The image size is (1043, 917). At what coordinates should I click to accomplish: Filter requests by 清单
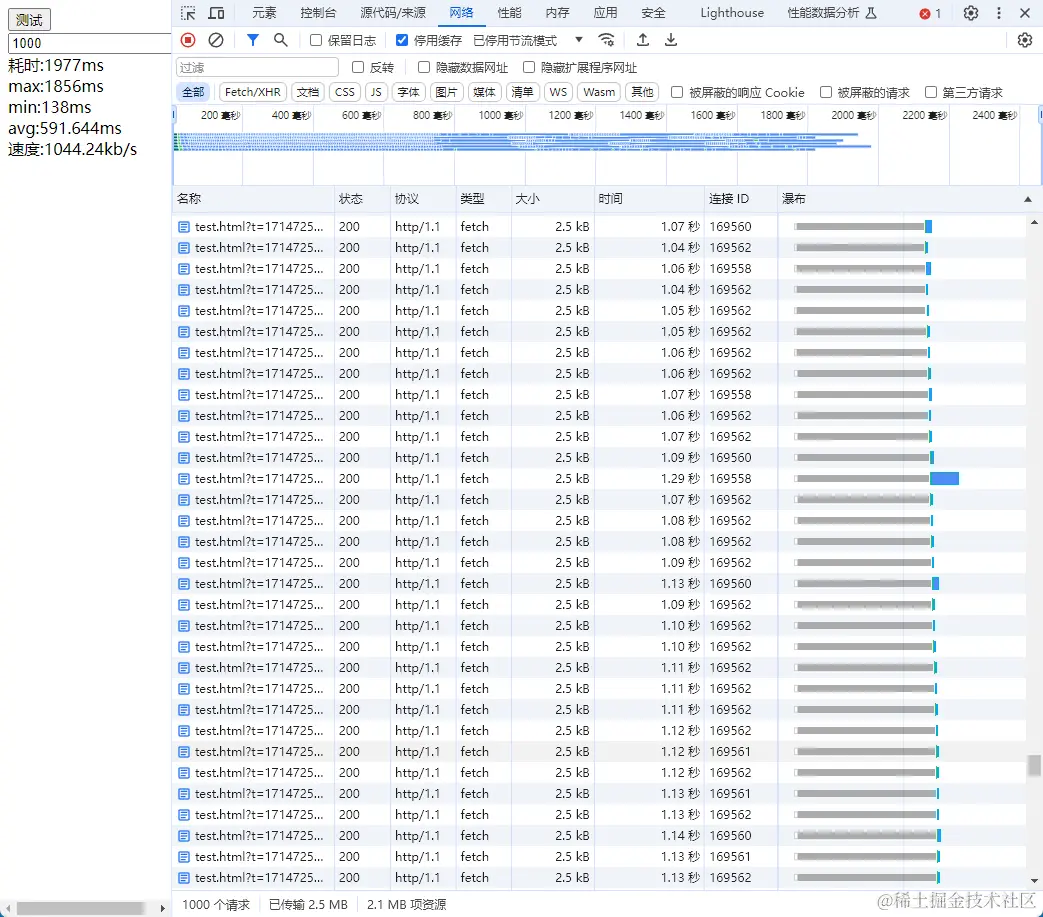(522, 92)
